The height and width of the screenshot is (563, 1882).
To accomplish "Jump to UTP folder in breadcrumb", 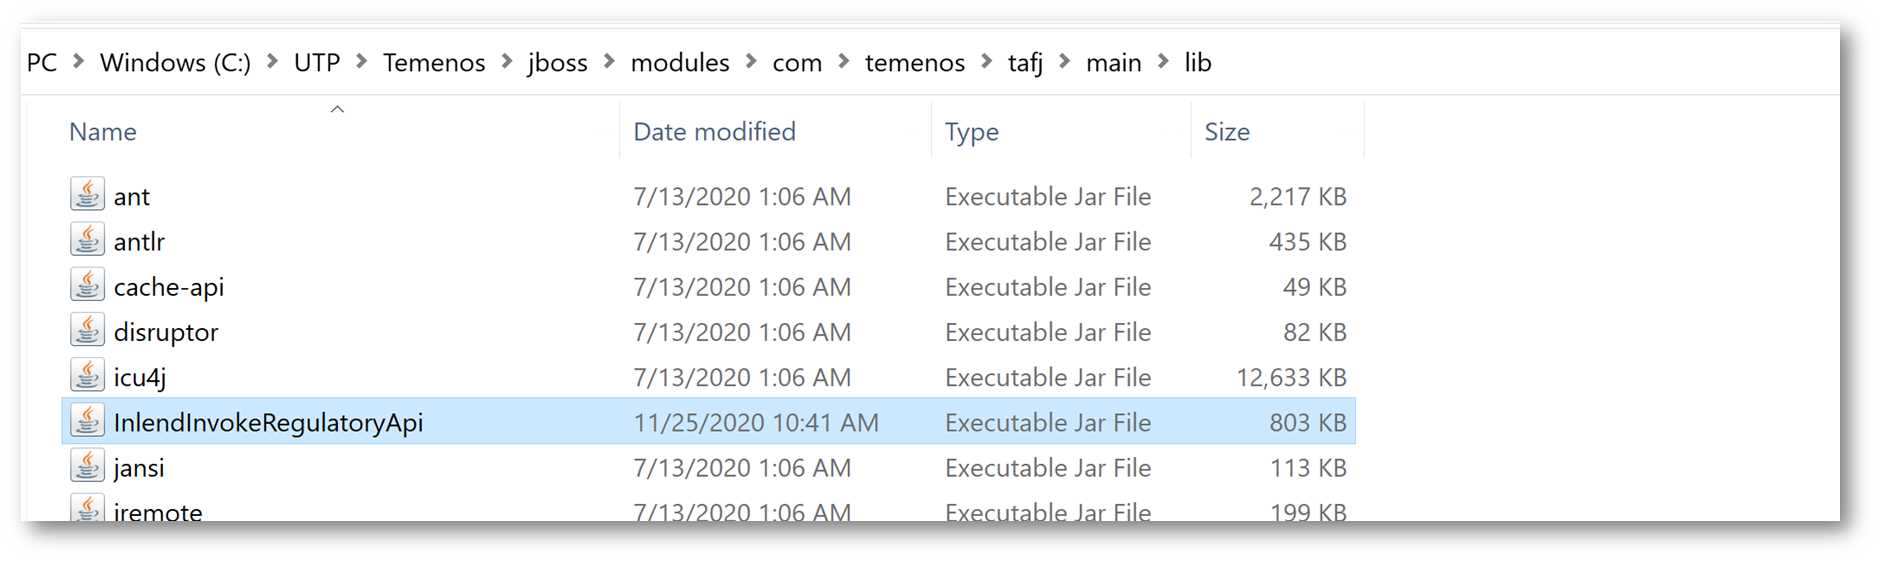I will click(x=317, y=63).
